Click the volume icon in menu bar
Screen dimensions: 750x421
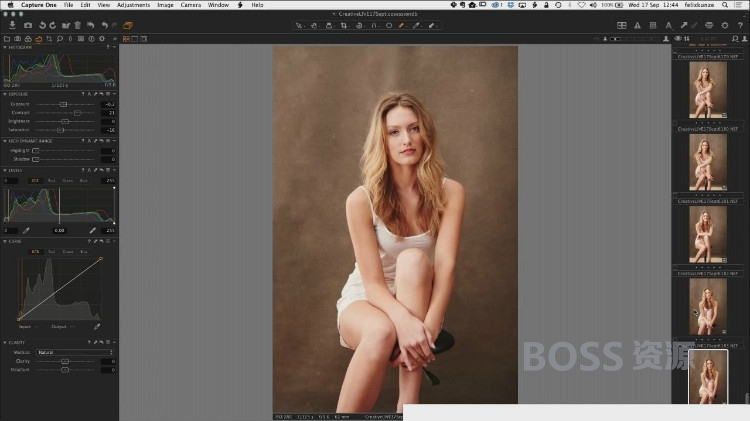pyautogui.click(x=593, y=5)
